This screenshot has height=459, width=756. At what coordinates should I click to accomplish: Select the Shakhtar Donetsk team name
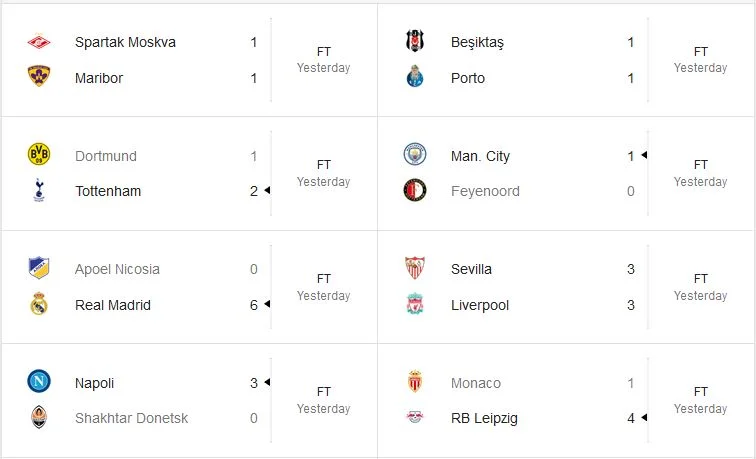131,418
